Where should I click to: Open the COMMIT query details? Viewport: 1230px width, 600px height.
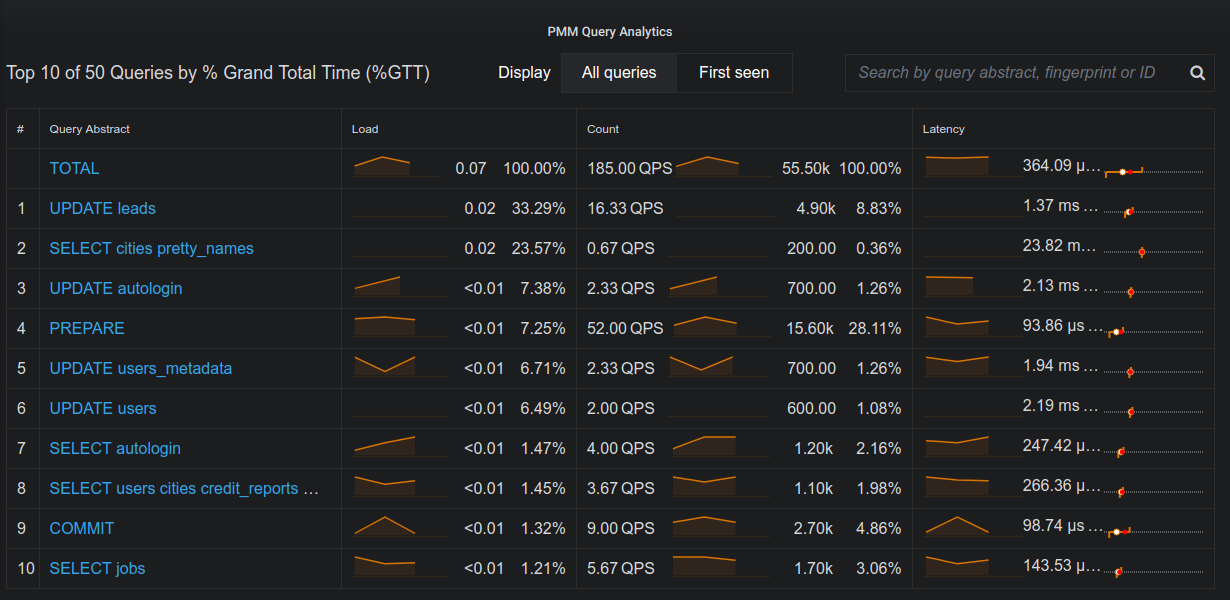coord(82,528)
